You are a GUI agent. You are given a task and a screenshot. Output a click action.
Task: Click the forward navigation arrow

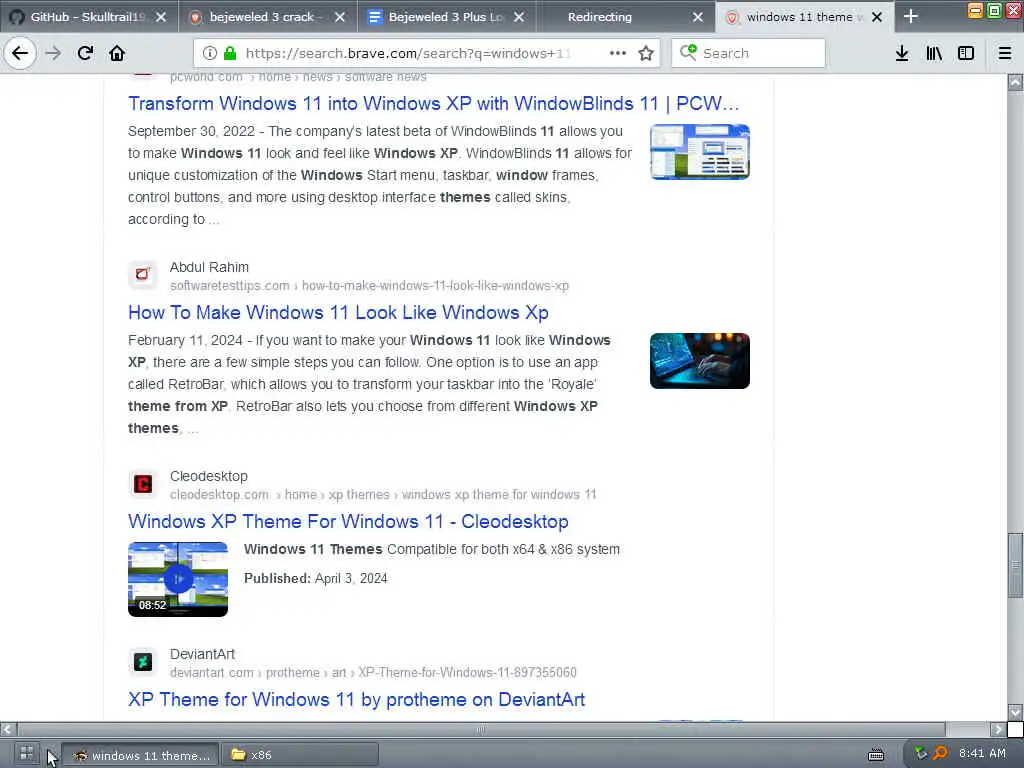click(x=53, y=54)
